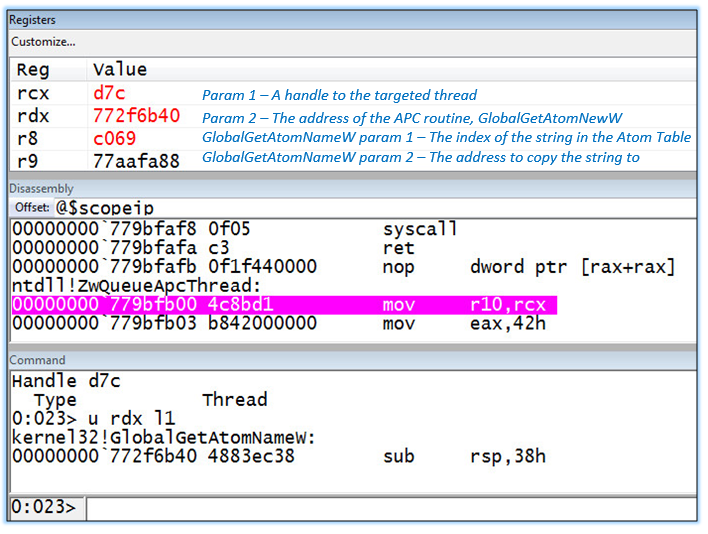Screen dimensions: 708x534
Task: Select the rcx register name
Action: [32, 95]
